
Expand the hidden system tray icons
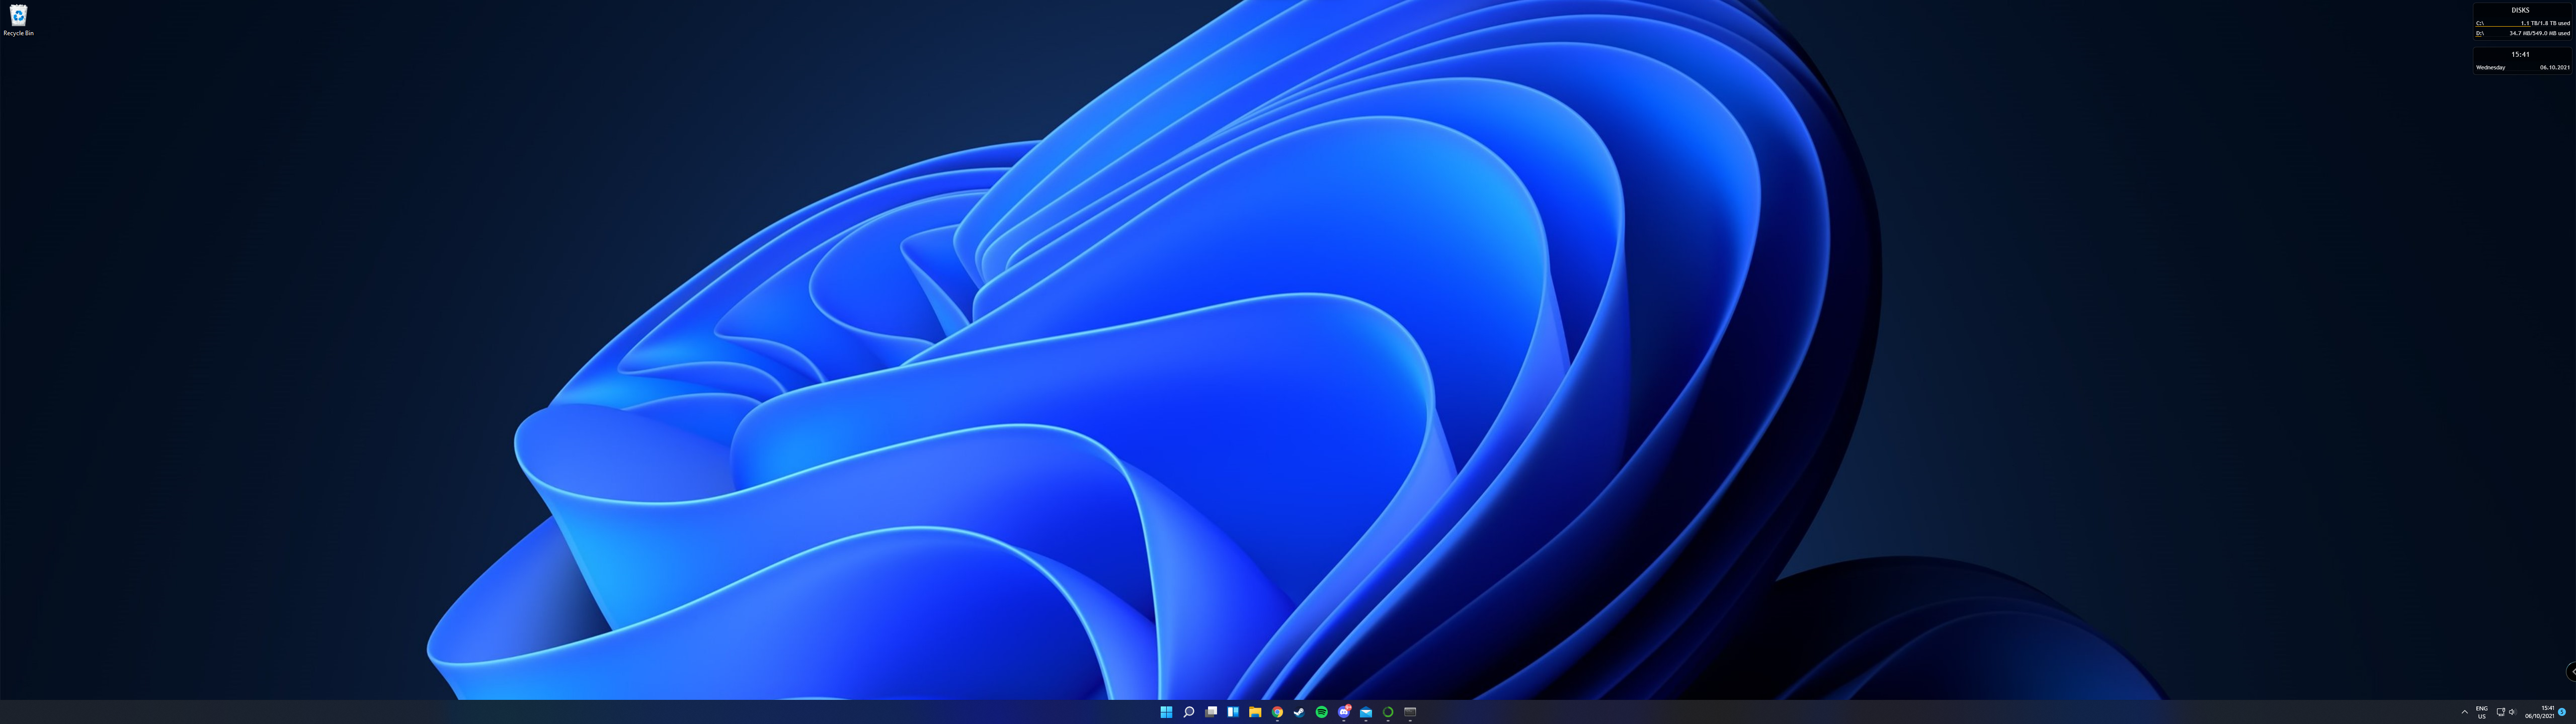click(2465, 712)
